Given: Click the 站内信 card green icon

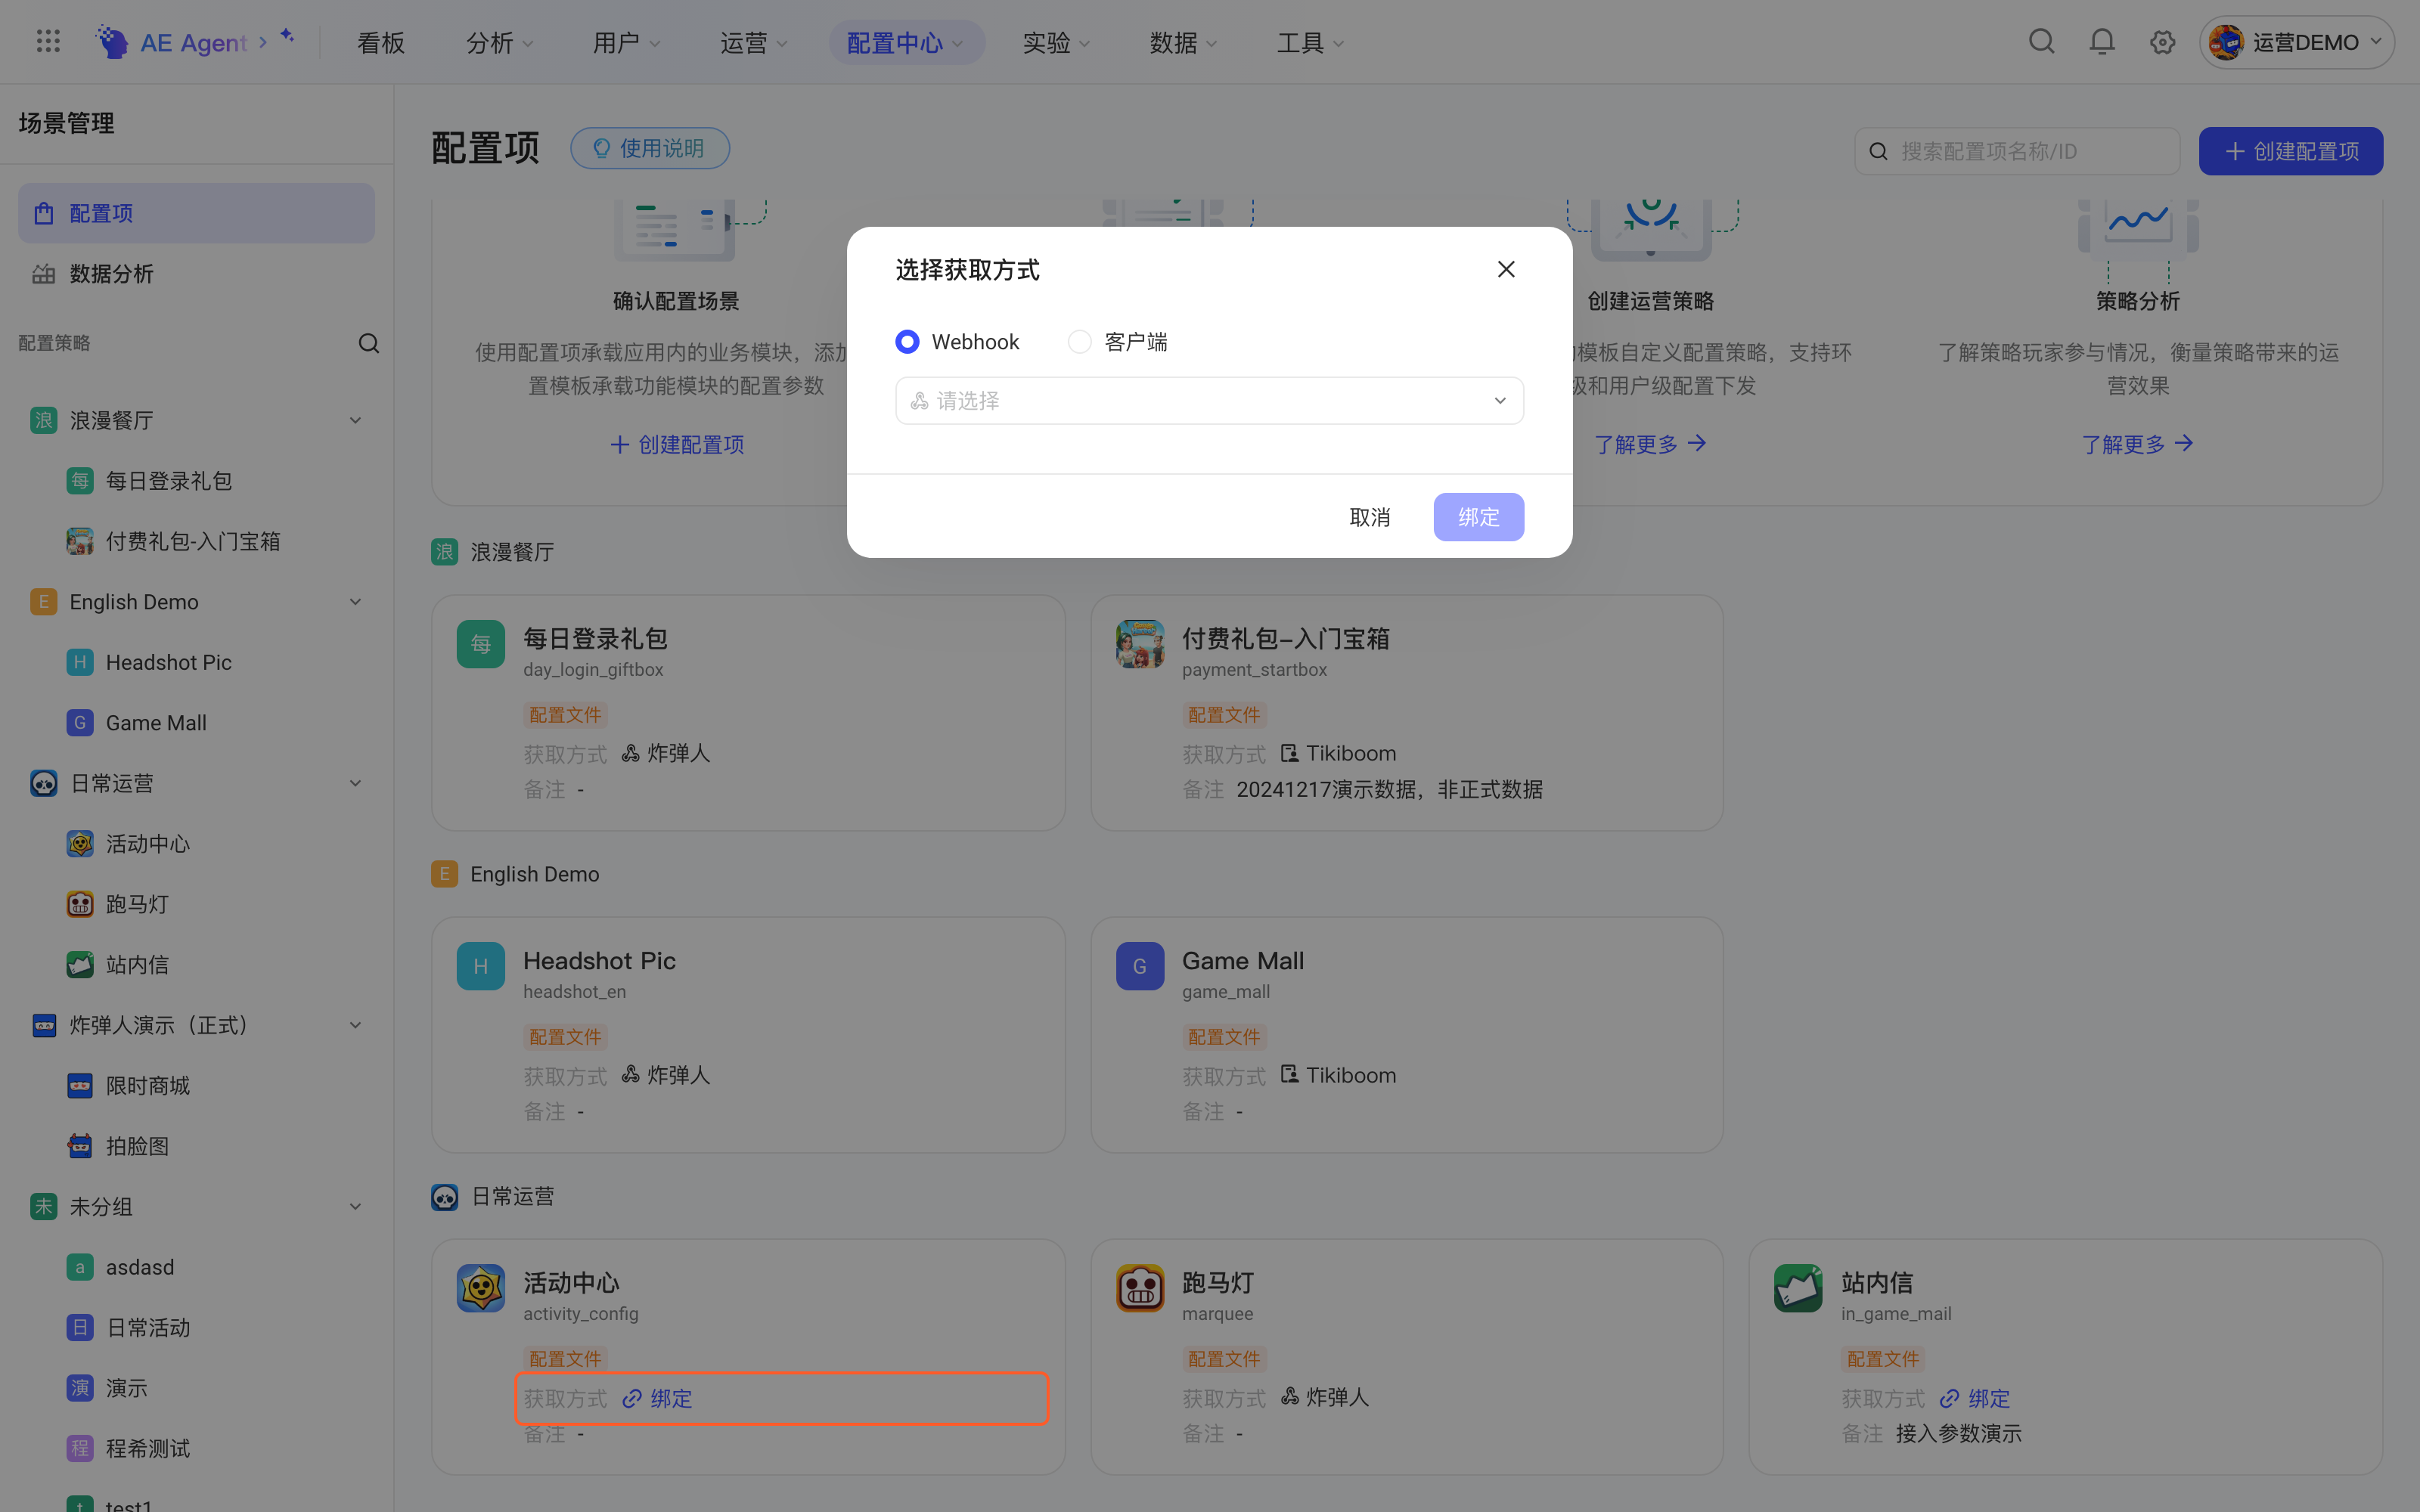Looking at the screenshot, I should click(x=1798, y=1288).
